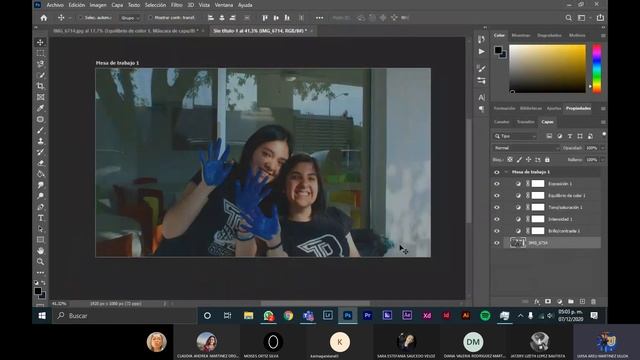This screenshot has width=640, height=360.
Task: Open Google Chrome from the taskbar
Action: (288, 316)
